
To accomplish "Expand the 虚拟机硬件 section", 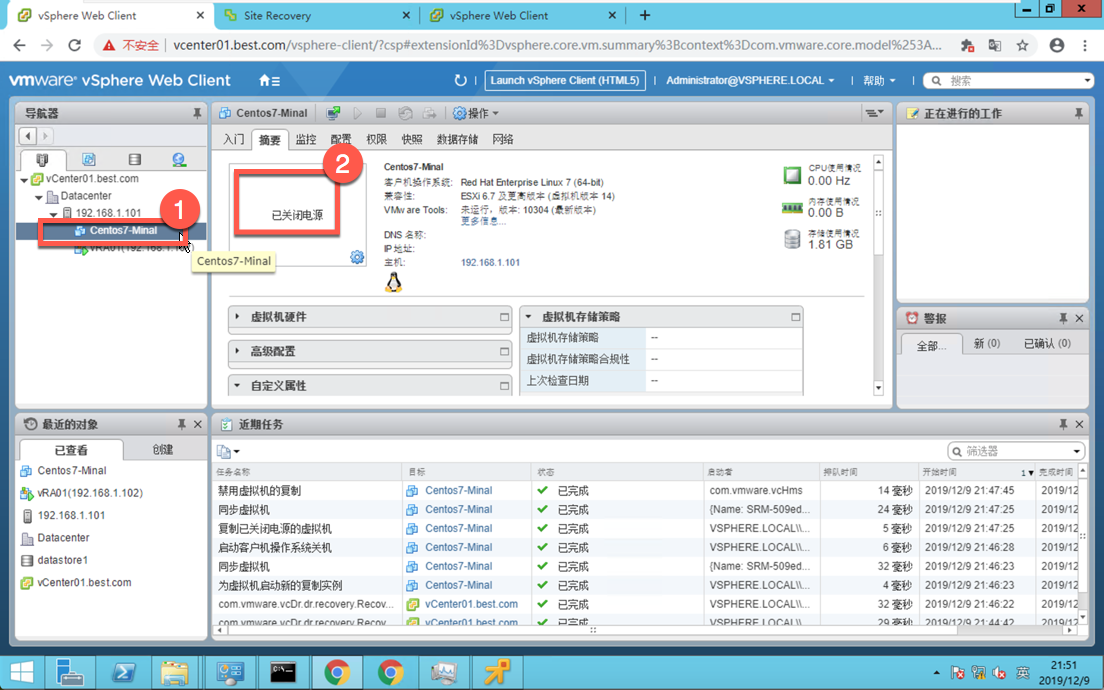I will [237, 317].
